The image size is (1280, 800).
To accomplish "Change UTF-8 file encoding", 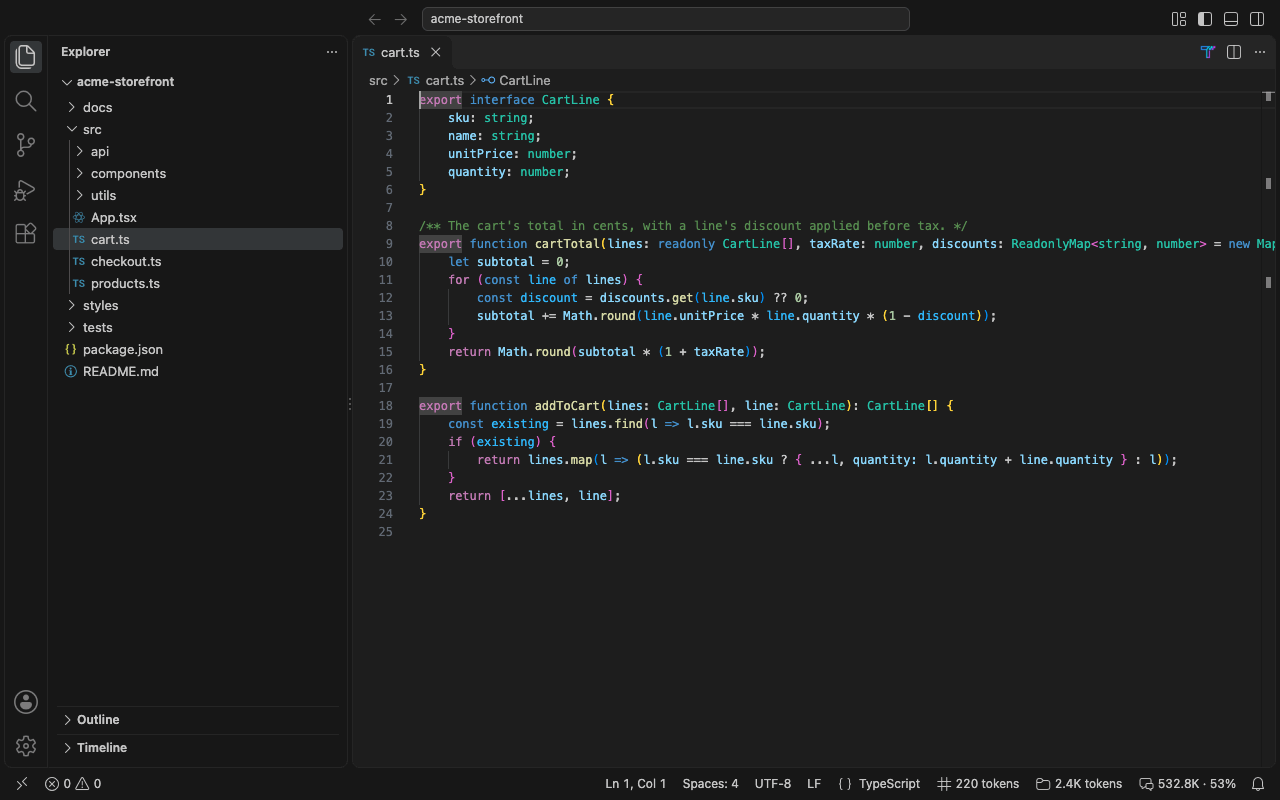I will (x=773, y=784).
